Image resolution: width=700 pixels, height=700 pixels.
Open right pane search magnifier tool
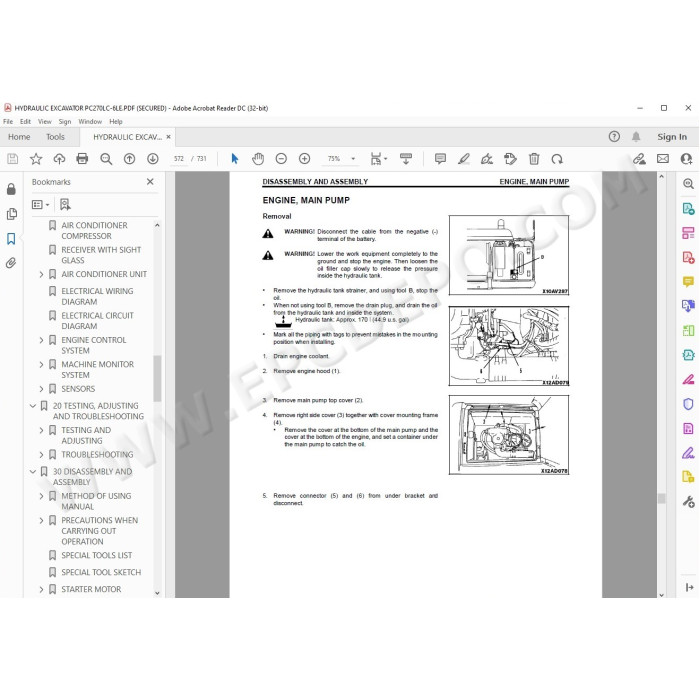click(x=688, y=184)
